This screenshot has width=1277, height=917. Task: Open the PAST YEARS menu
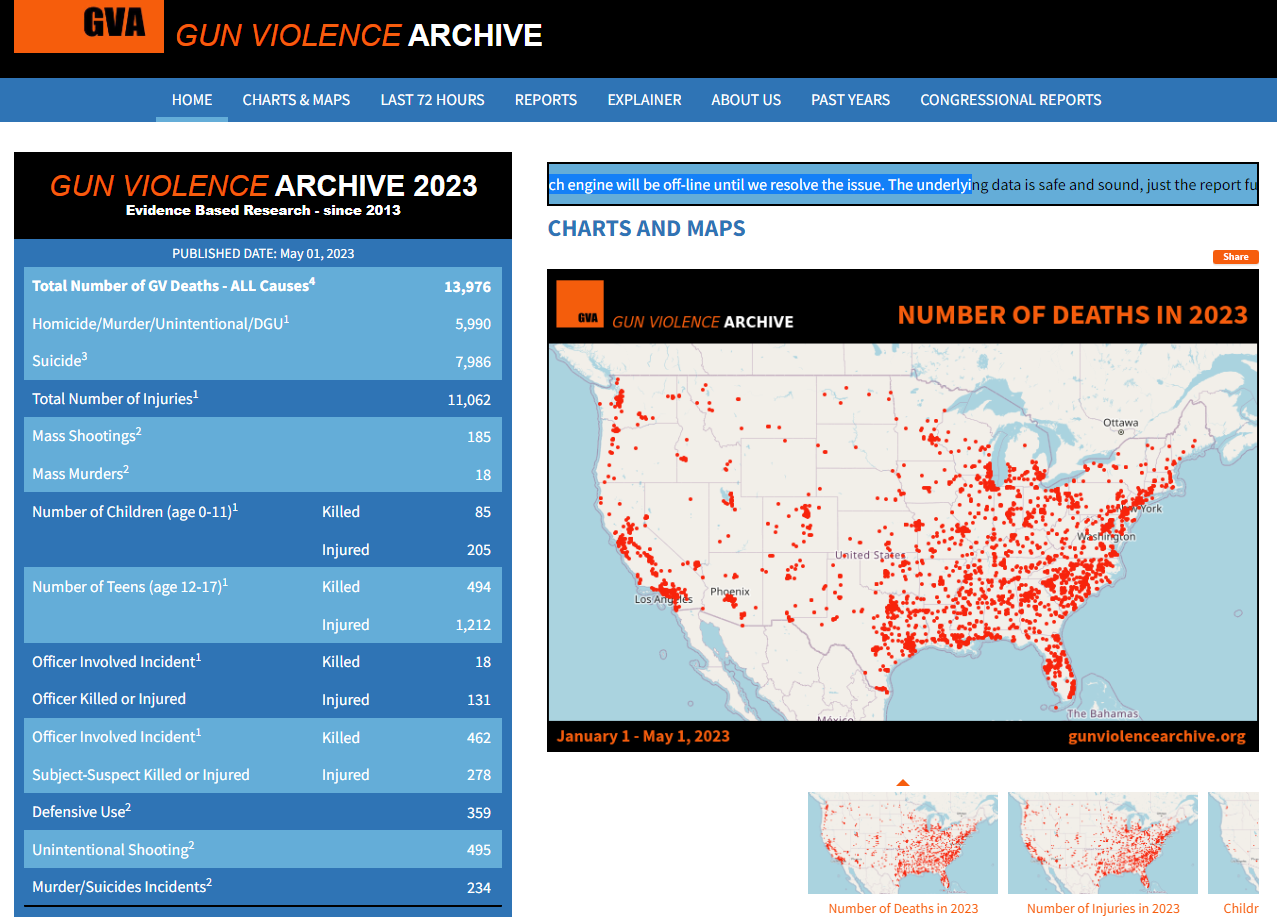[x=850, y=100]
